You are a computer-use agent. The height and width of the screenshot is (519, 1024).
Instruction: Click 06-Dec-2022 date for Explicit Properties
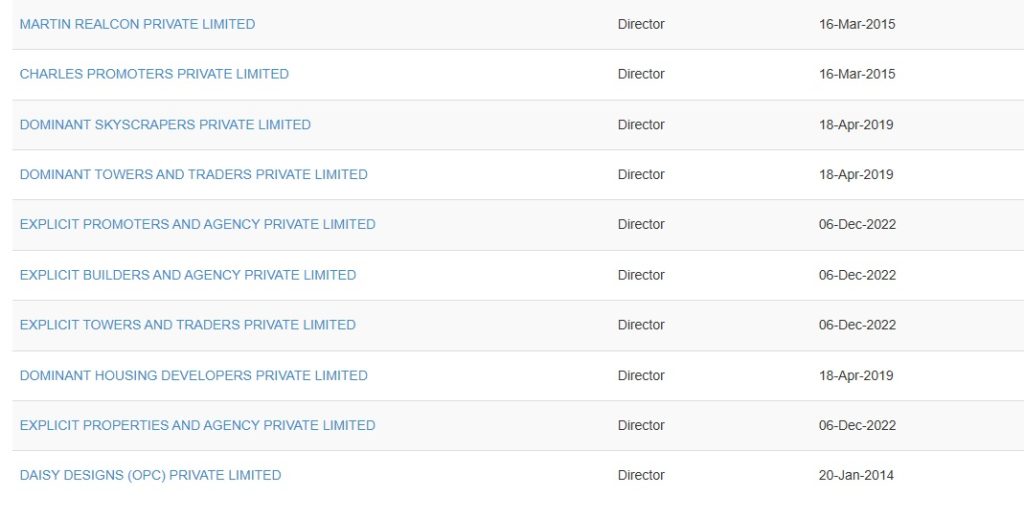[857, 426]
